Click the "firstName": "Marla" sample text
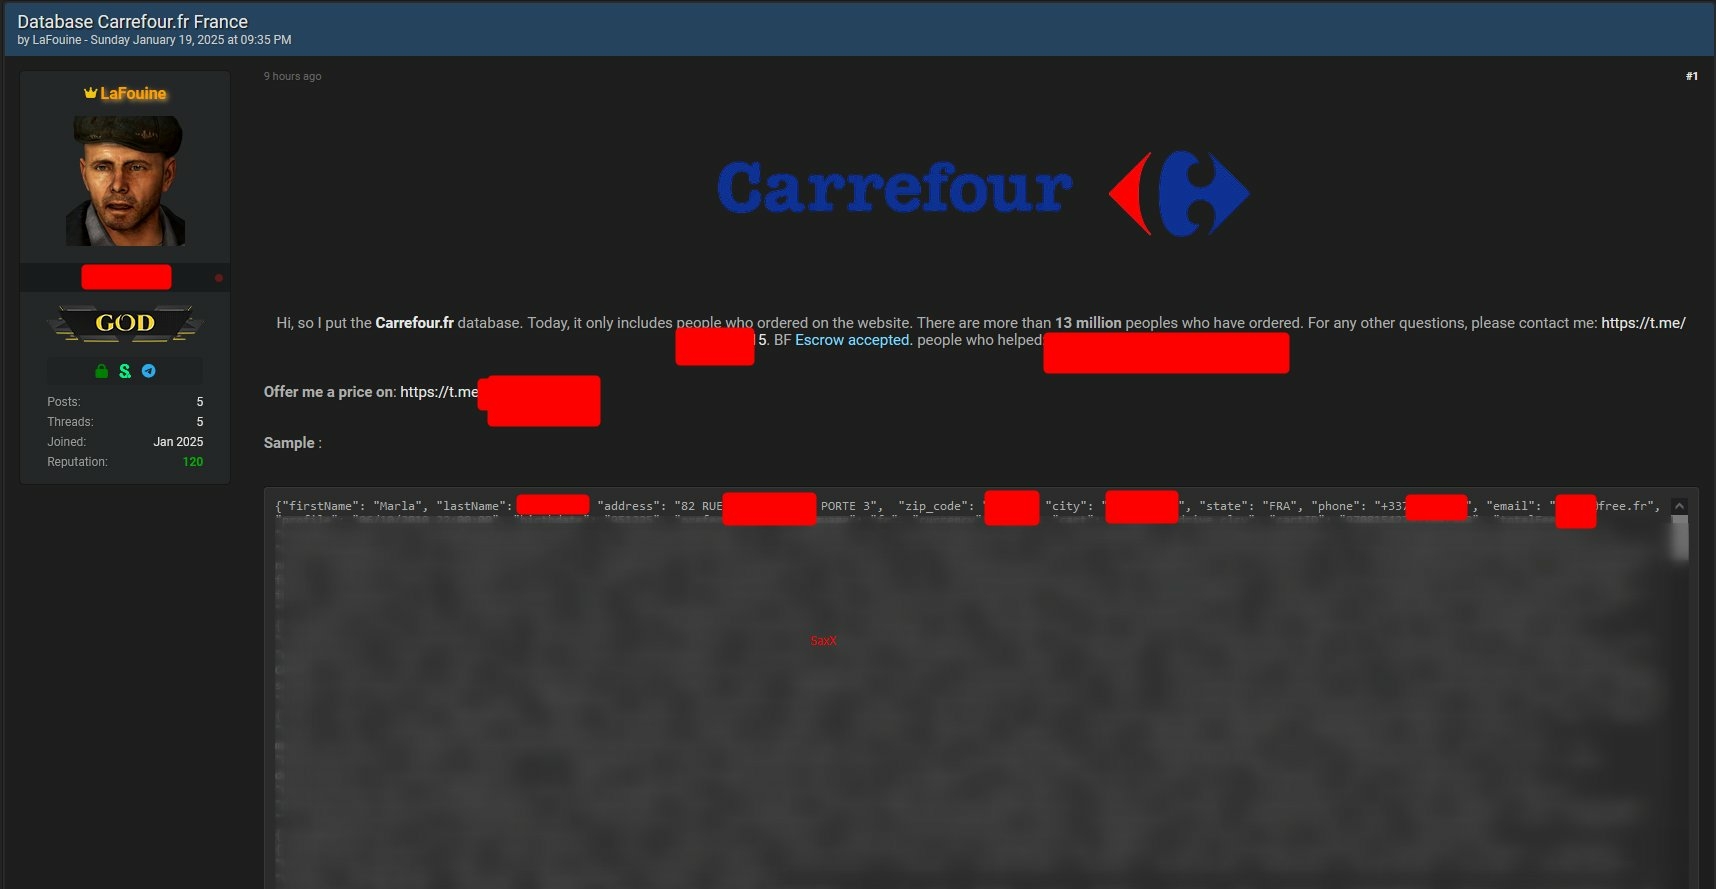The width and height of the screenshot is (1716, 889). coord(352,506)
